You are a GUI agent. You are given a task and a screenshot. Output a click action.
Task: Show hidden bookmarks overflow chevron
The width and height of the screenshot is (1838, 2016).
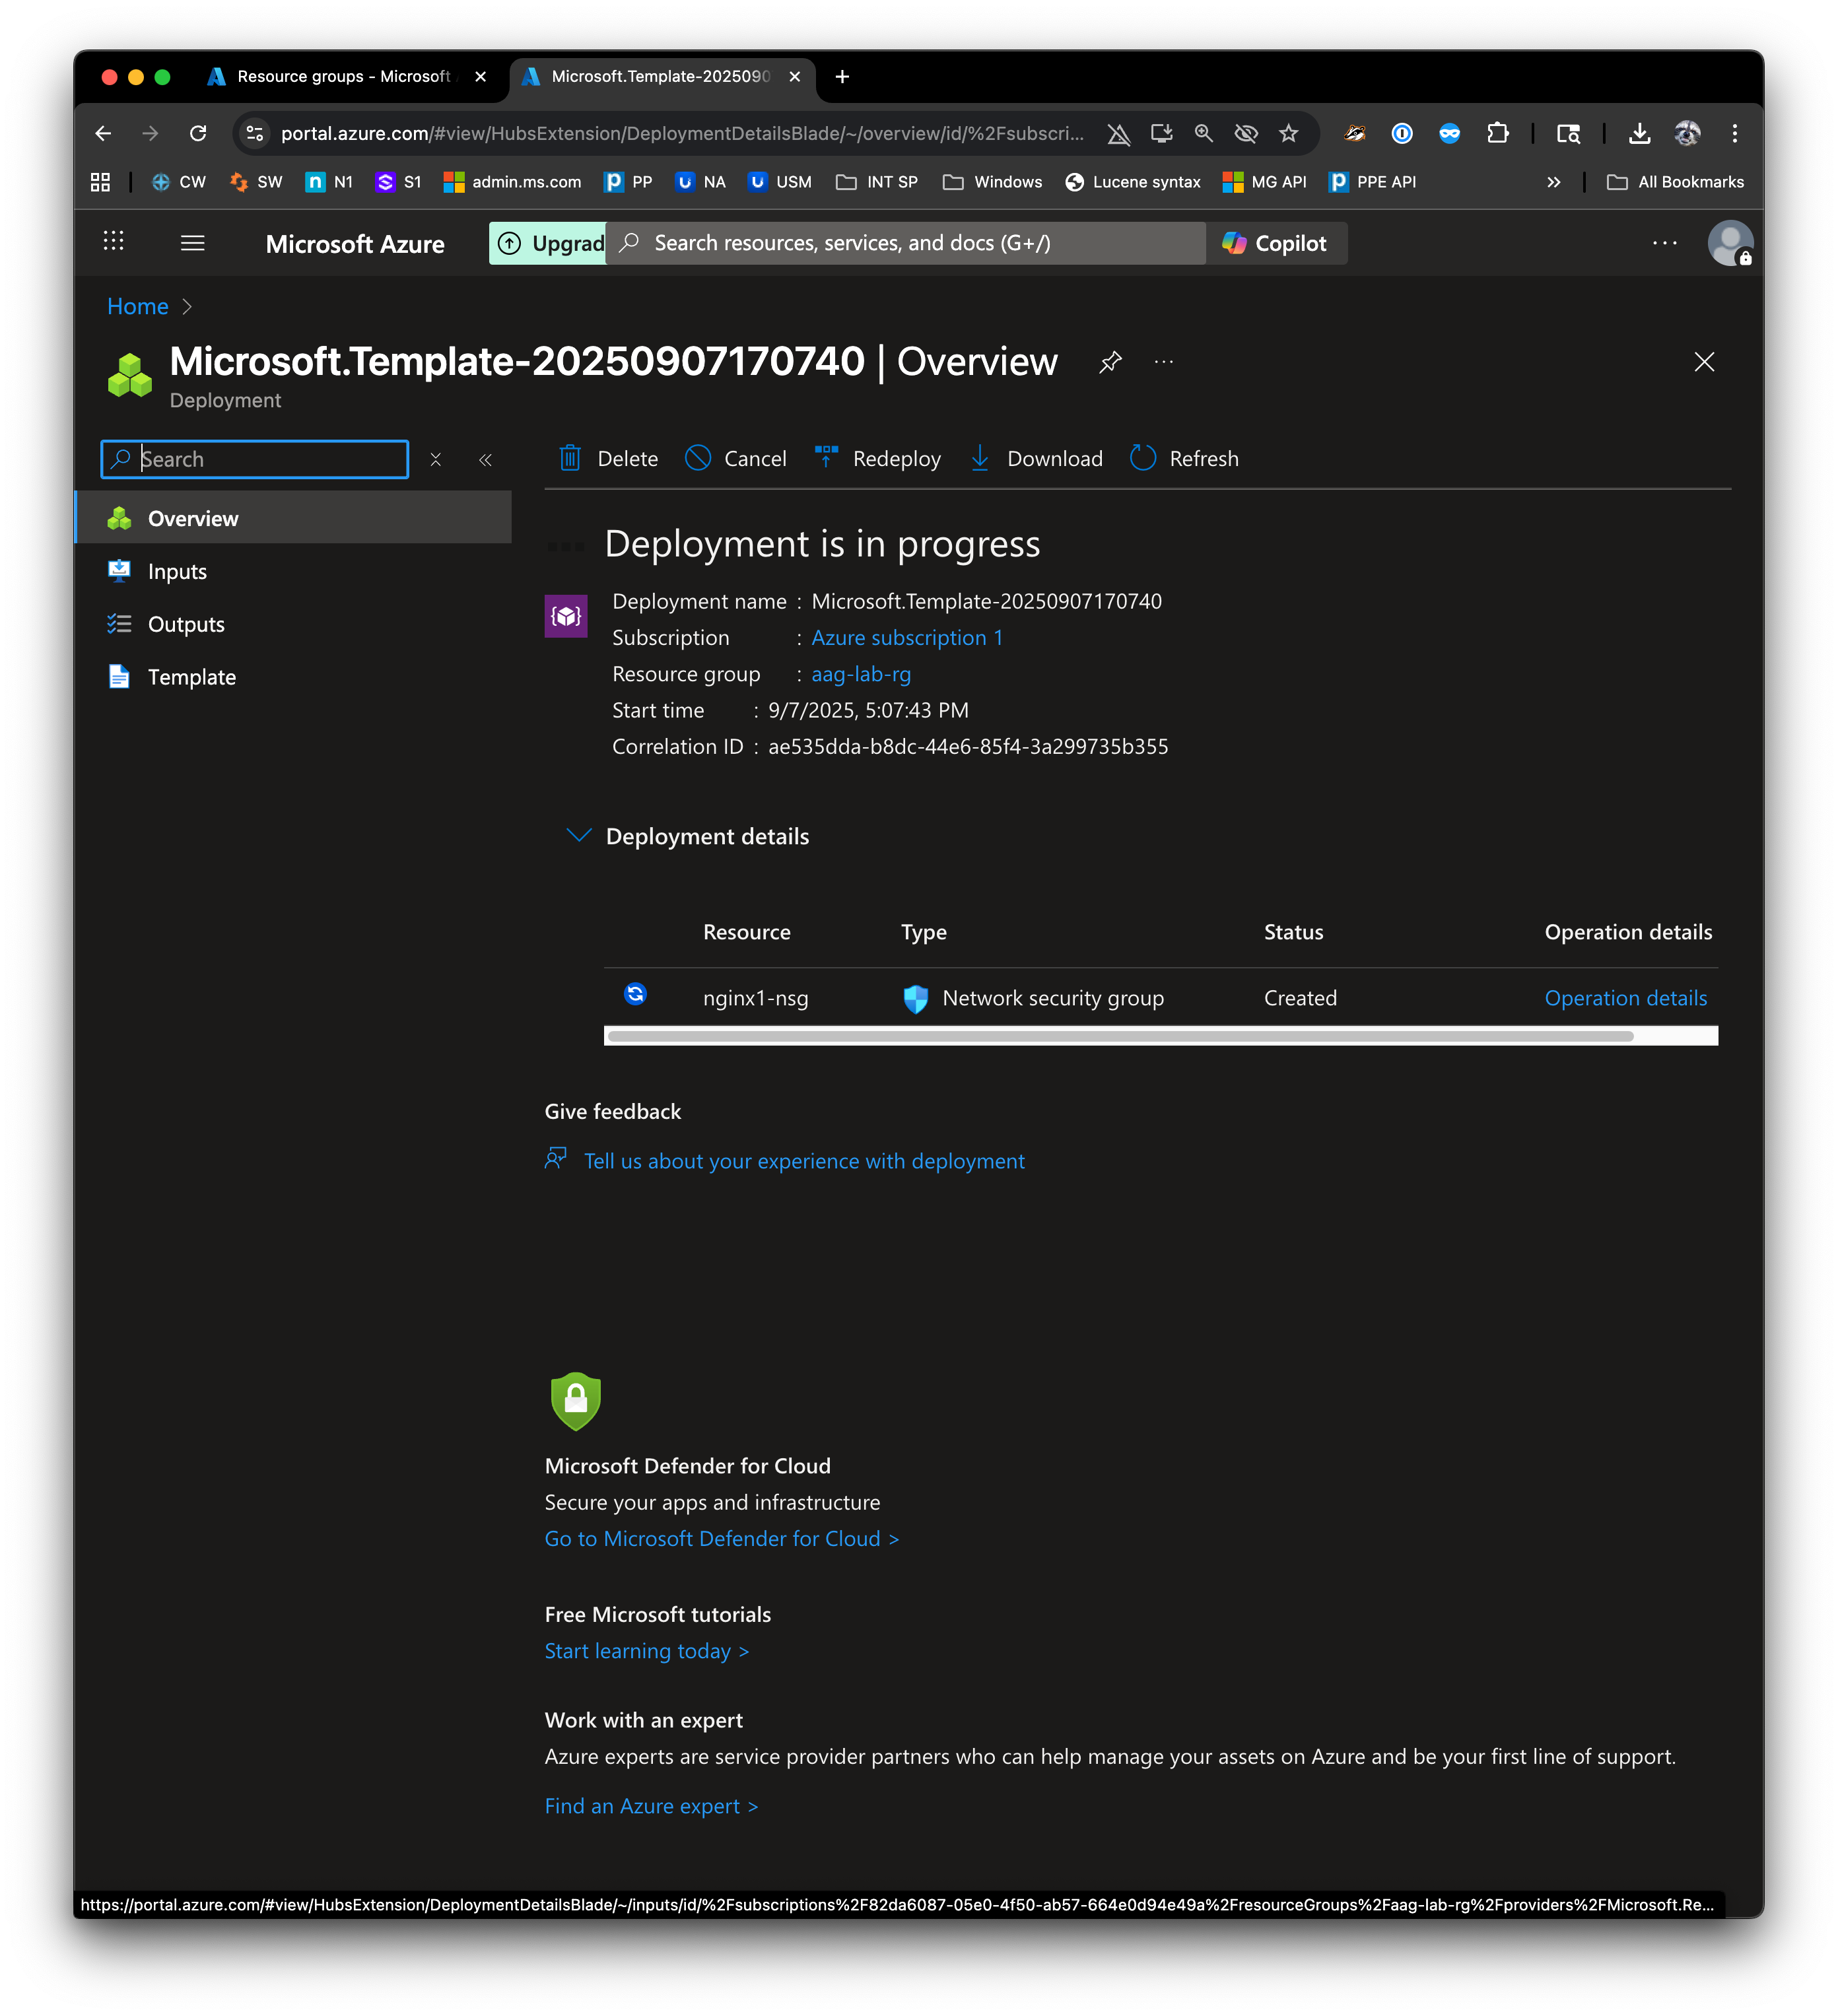[1553, 182]
